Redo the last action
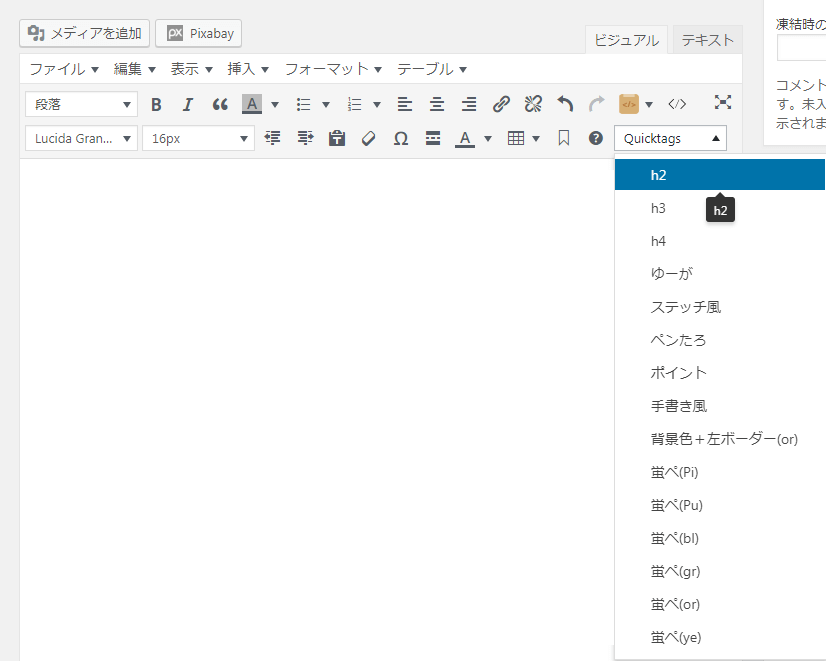The image size is (826, 661). (597, 104)
